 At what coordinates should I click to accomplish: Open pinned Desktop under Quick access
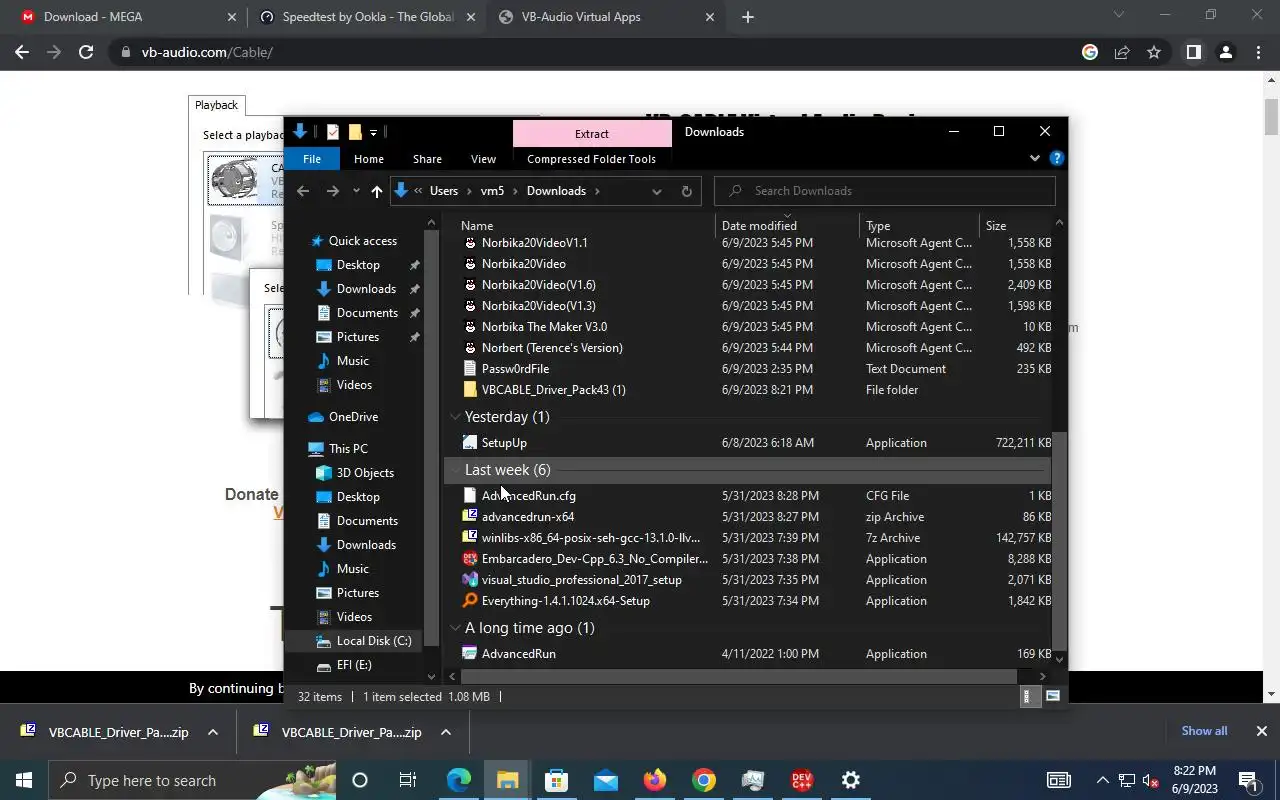coord(358,265)
